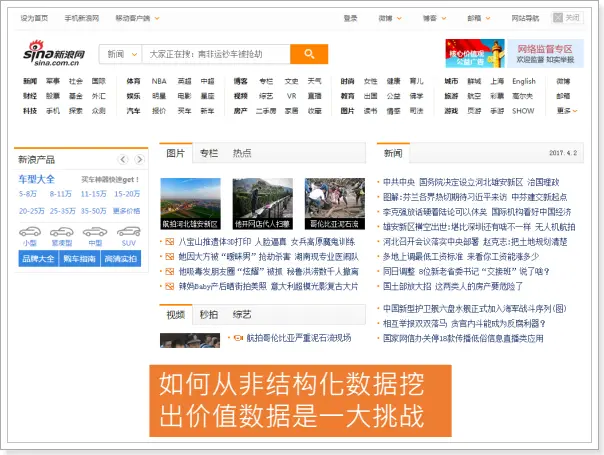The width and height of the screenshot is (604, 455).
Task: Open the 核心价值观 公益广告 banner
Action: 475,54
